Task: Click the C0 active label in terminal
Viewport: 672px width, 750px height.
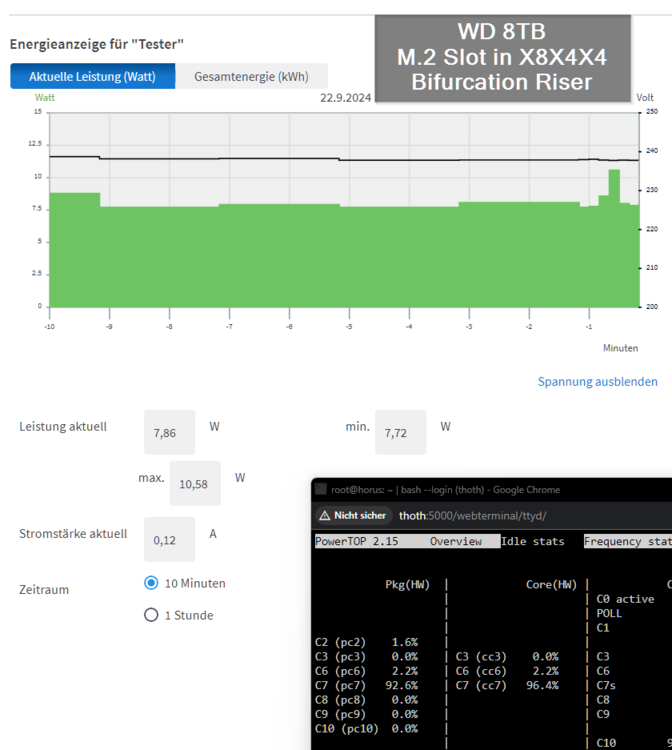Action: pos(625,599)
